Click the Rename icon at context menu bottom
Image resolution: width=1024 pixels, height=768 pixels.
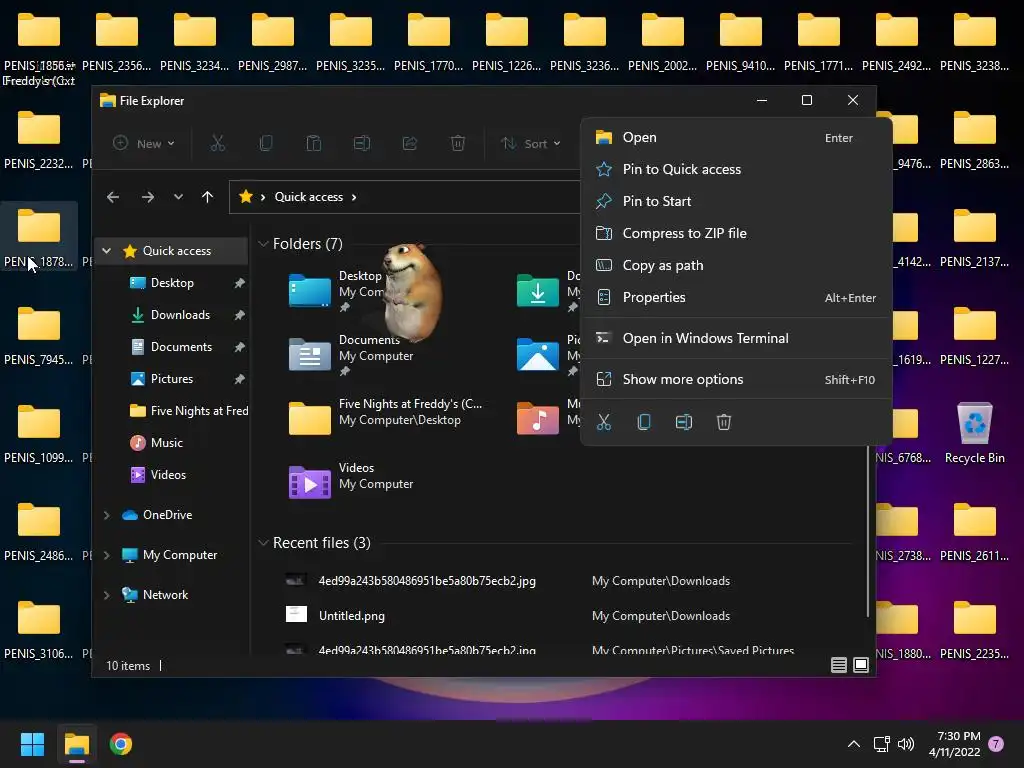pyautogui.click(x=684, y=422)
